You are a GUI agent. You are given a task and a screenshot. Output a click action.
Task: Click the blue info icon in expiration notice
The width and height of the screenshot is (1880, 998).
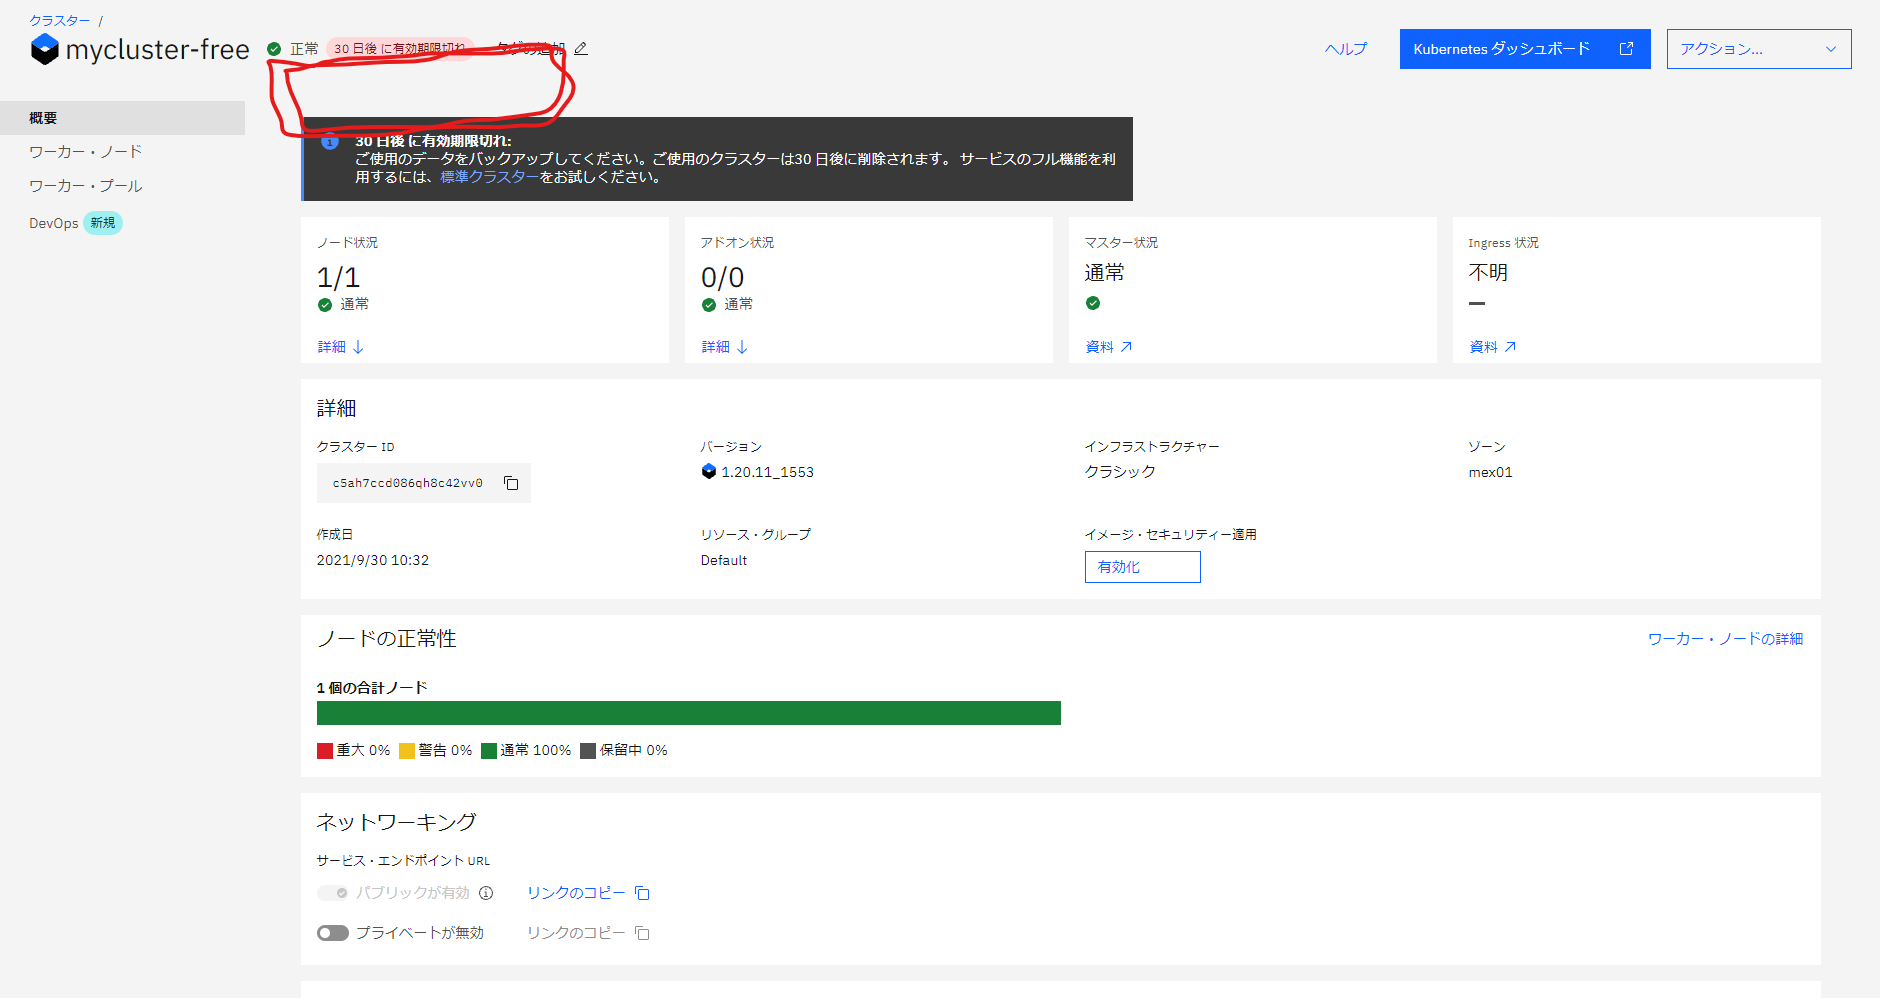pos(330,143)
